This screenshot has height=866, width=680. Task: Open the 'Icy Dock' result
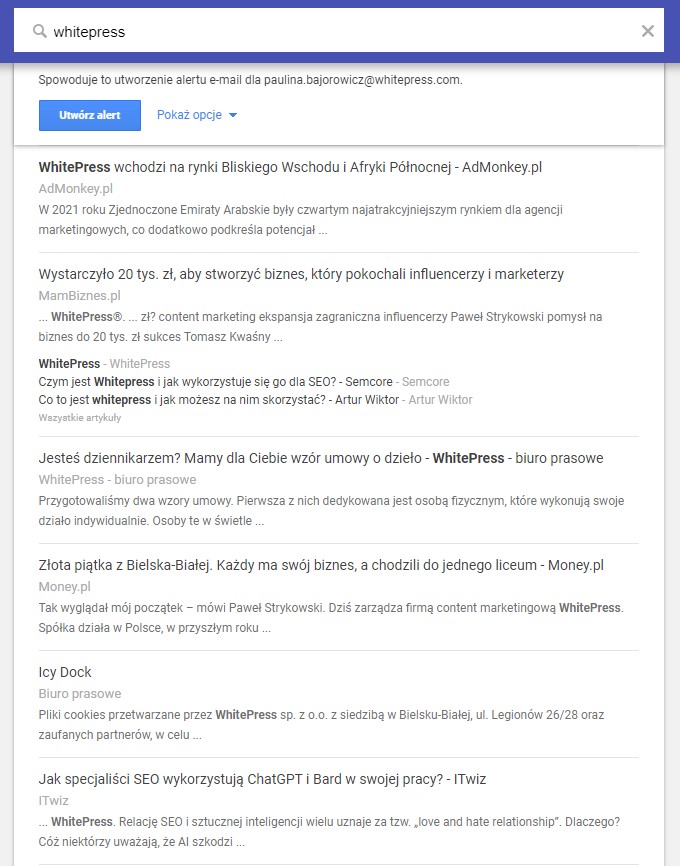[65, 672]
